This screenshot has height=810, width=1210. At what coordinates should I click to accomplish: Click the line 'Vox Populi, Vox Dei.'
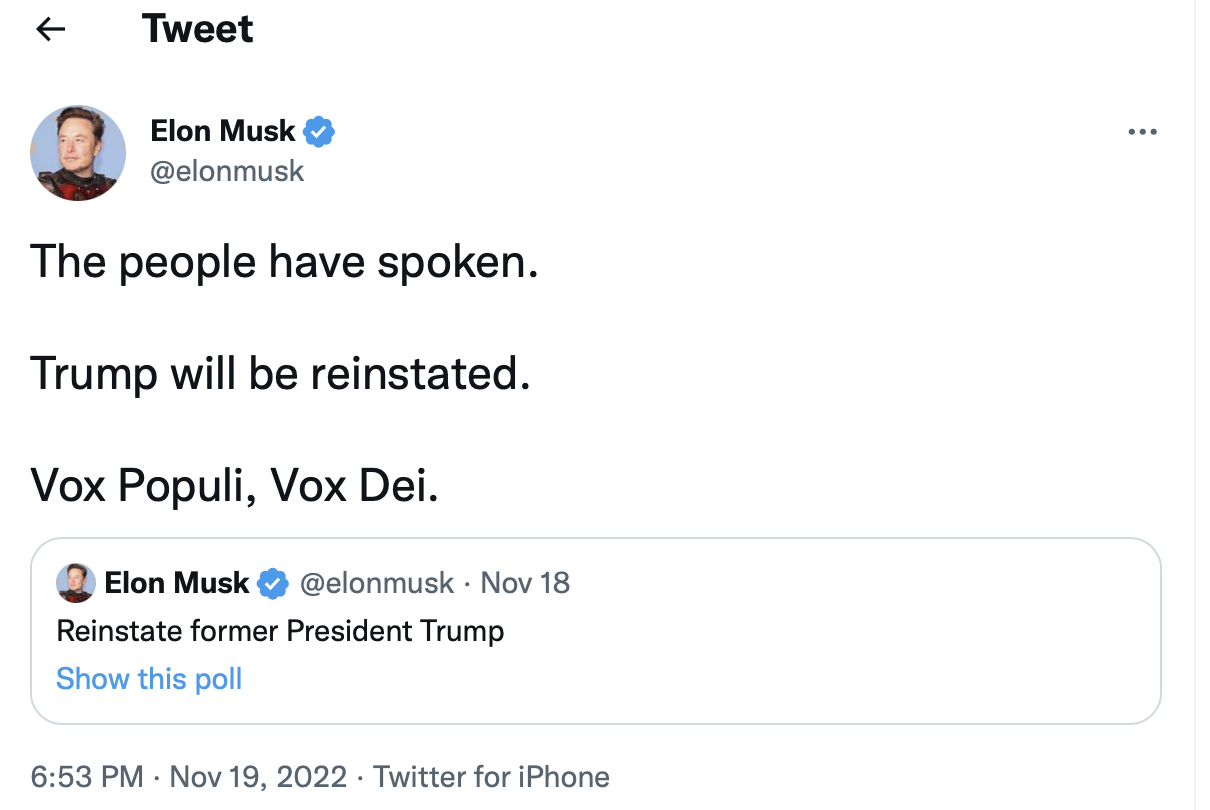click(235, 486)
